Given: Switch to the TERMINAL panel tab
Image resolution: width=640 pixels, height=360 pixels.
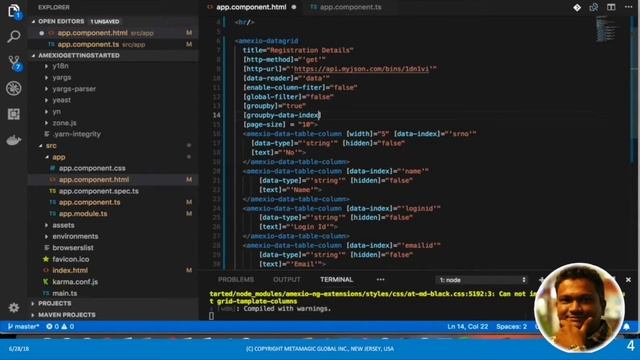Looking at the screenshot, I should click(336, 280).
